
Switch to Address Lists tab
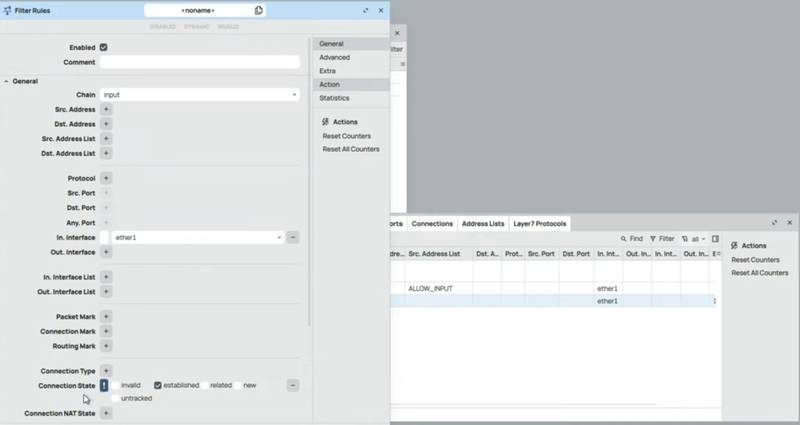pos(483,223)
